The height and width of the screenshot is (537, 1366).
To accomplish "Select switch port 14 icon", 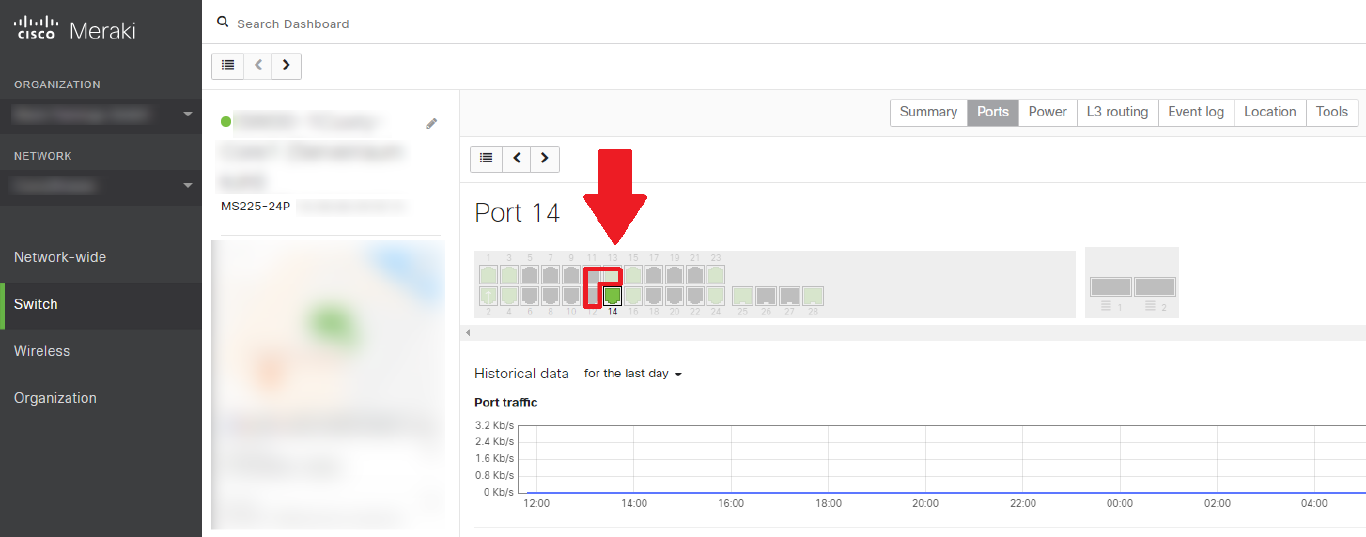I will [x=612, y=295].
